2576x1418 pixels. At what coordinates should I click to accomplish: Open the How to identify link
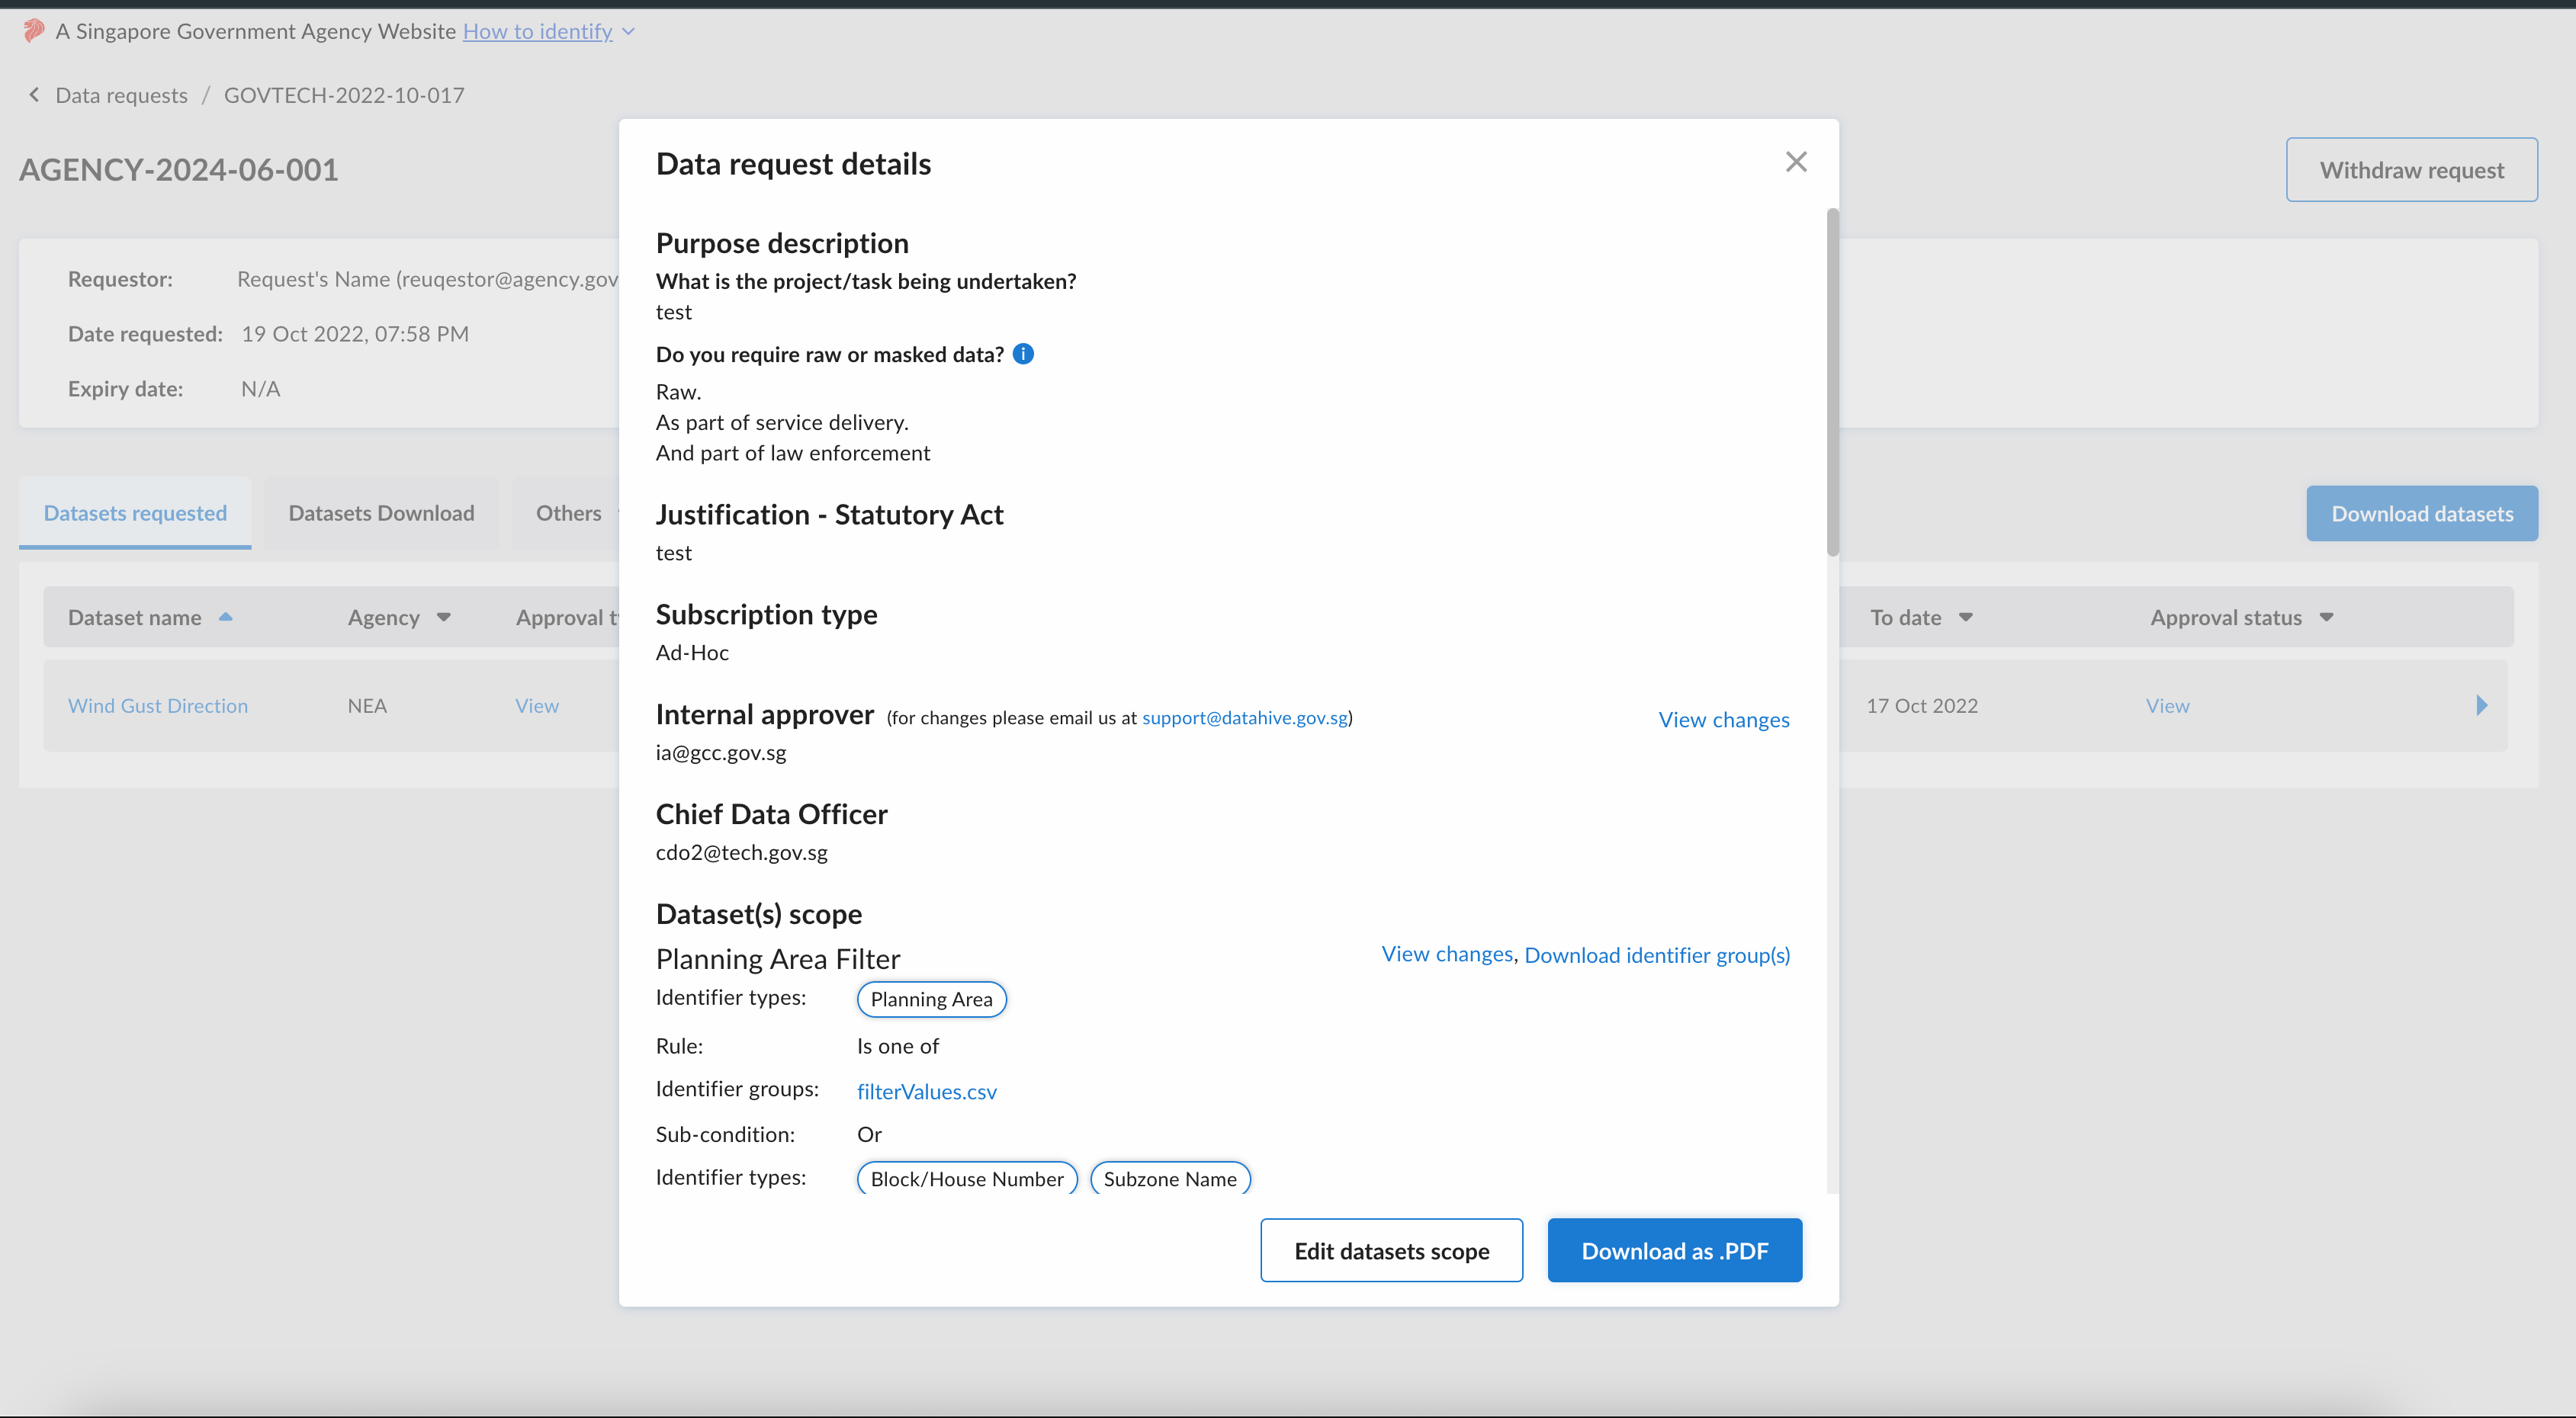(x=537, y=31)
